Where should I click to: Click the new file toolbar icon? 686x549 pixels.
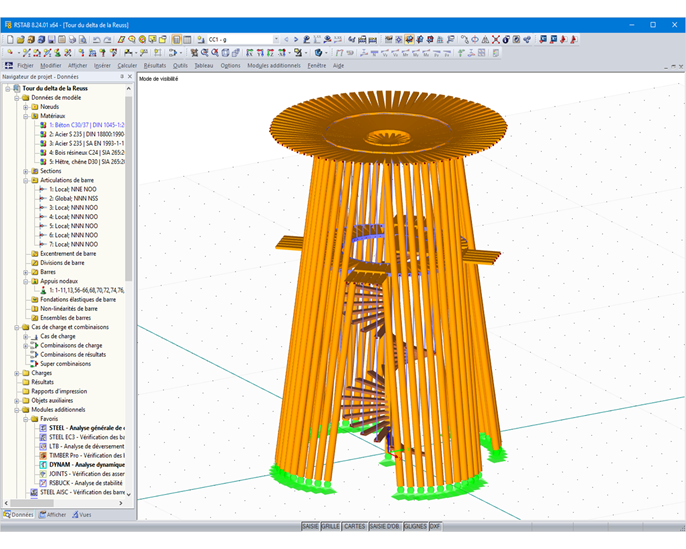[8, 40]
